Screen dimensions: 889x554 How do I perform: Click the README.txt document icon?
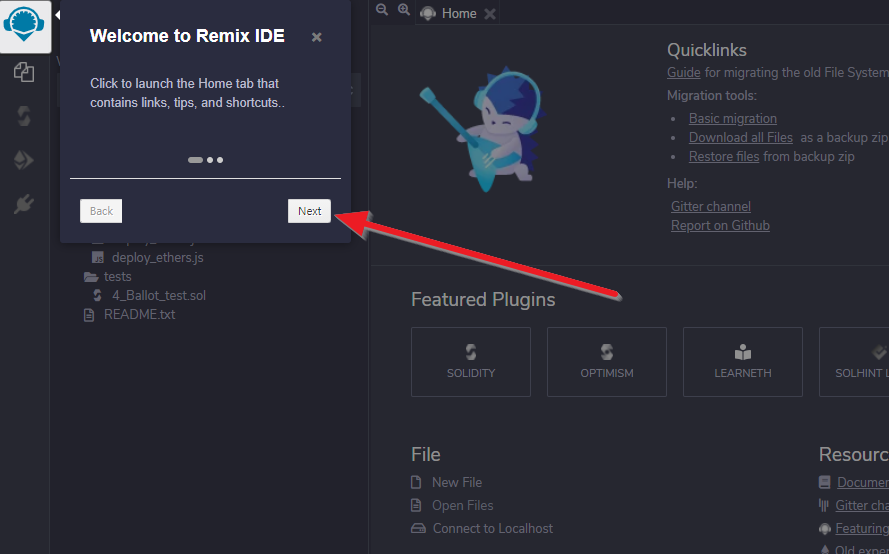(x=89, y=315)
